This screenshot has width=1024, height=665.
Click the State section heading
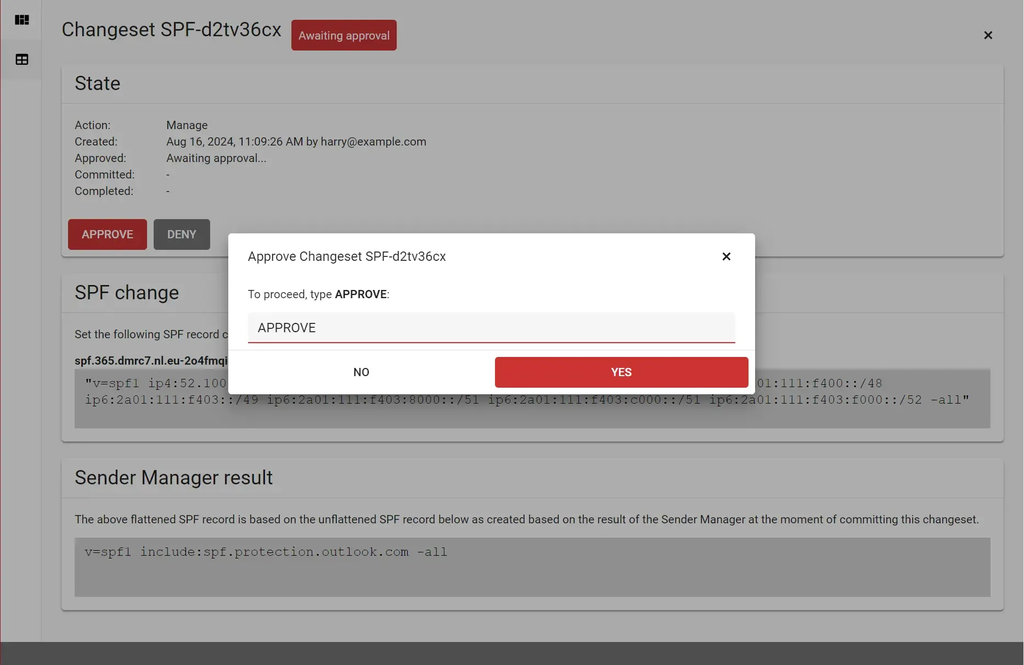(x=97, y=84)
